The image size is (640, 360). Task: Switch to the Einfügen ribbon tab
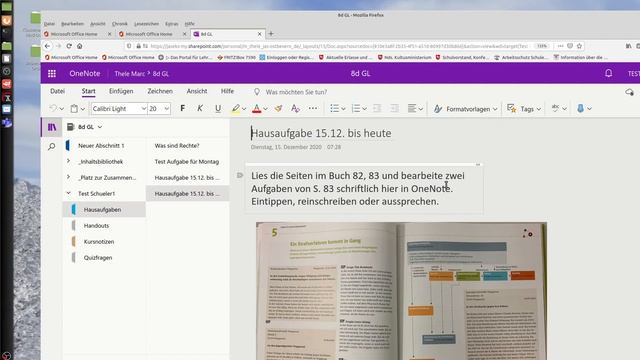(x=121, y=91)
